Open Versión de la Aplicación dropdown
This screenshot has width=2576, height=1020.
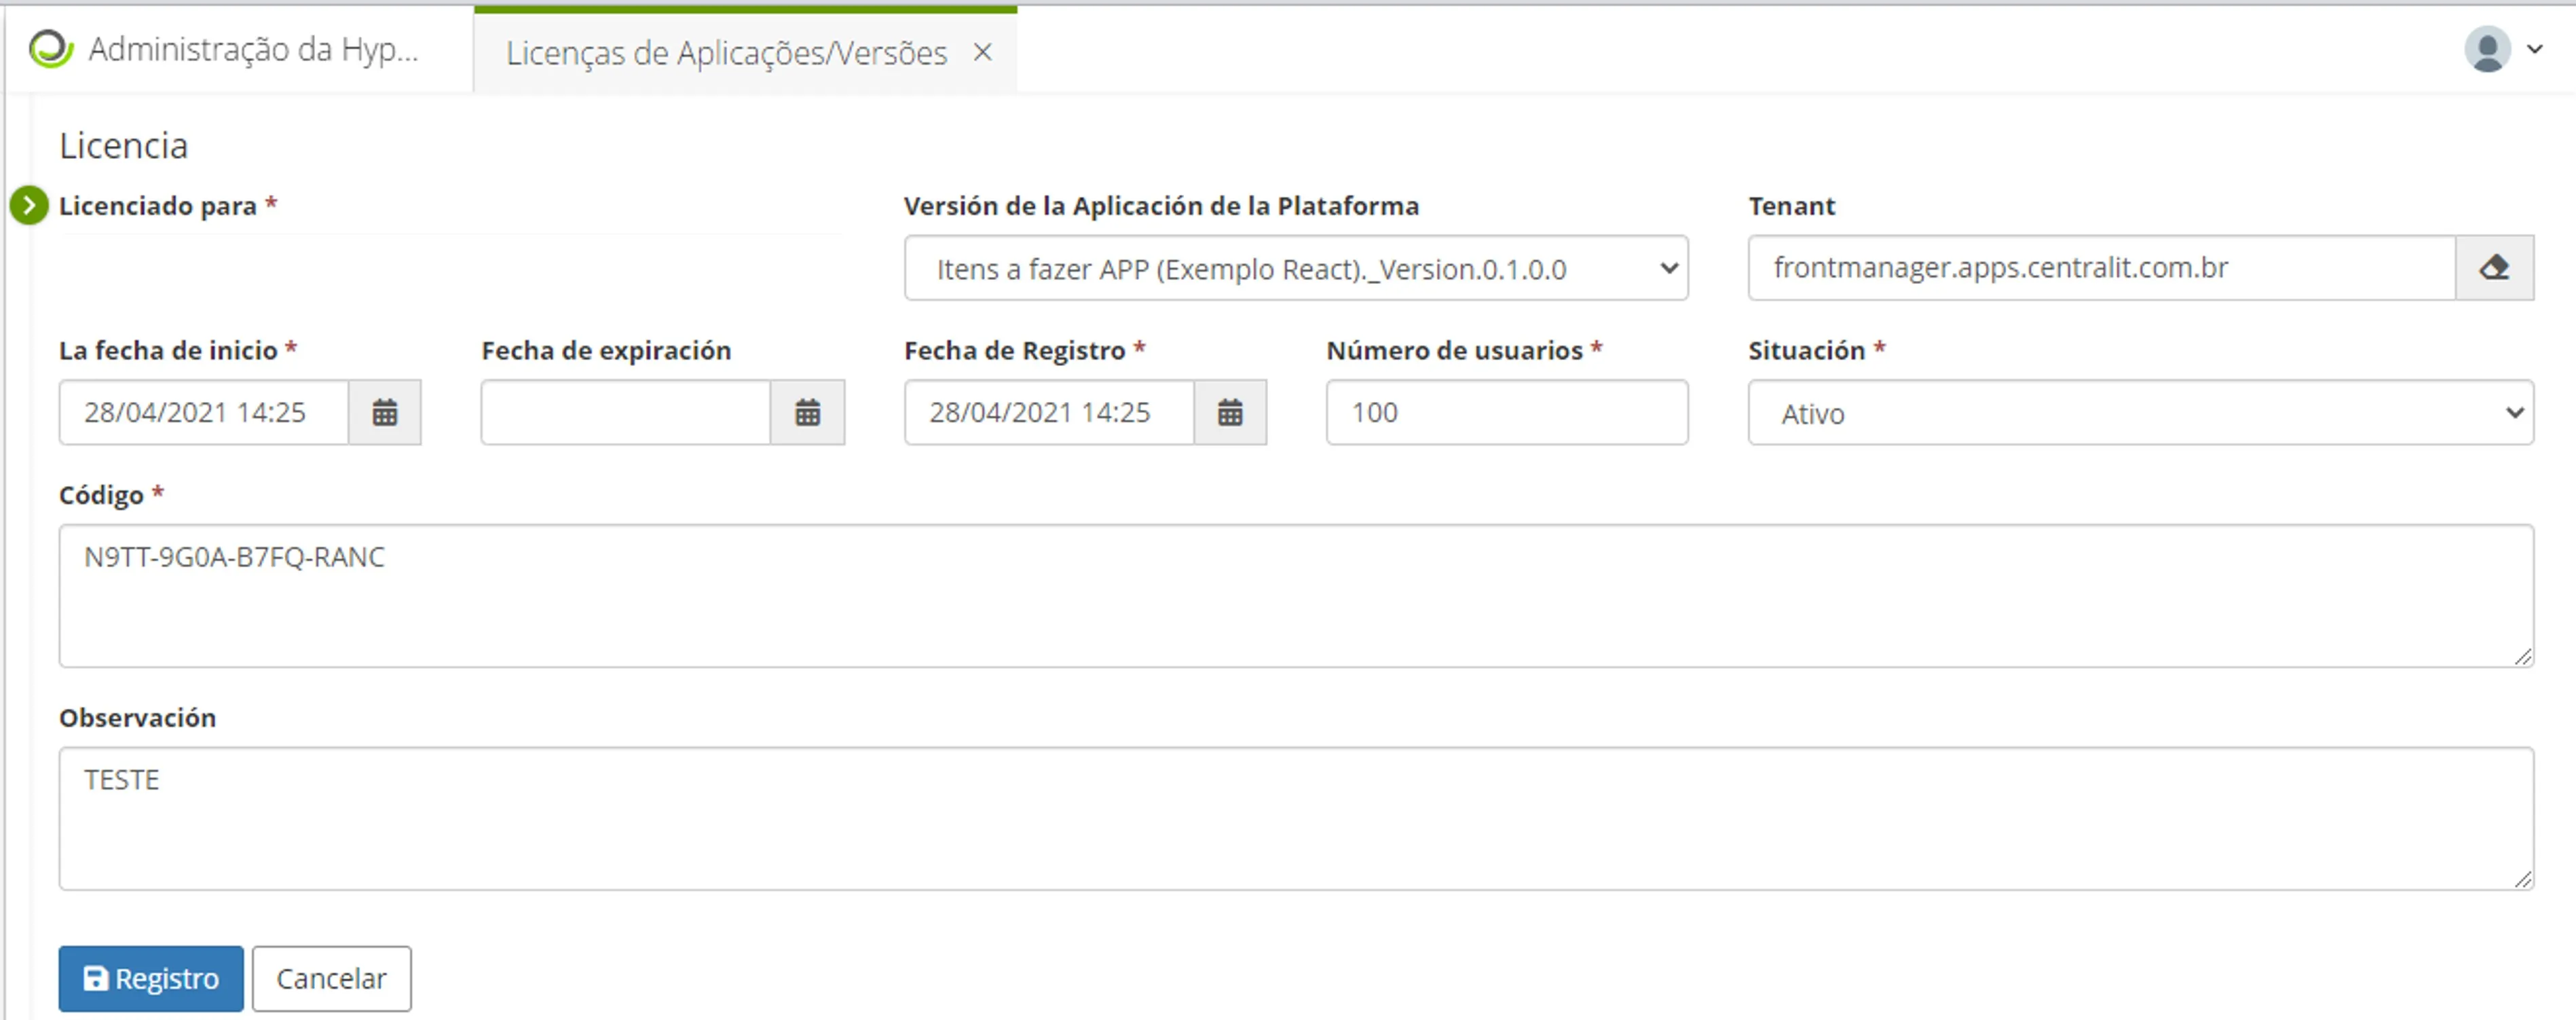[x=1296, y=268]
